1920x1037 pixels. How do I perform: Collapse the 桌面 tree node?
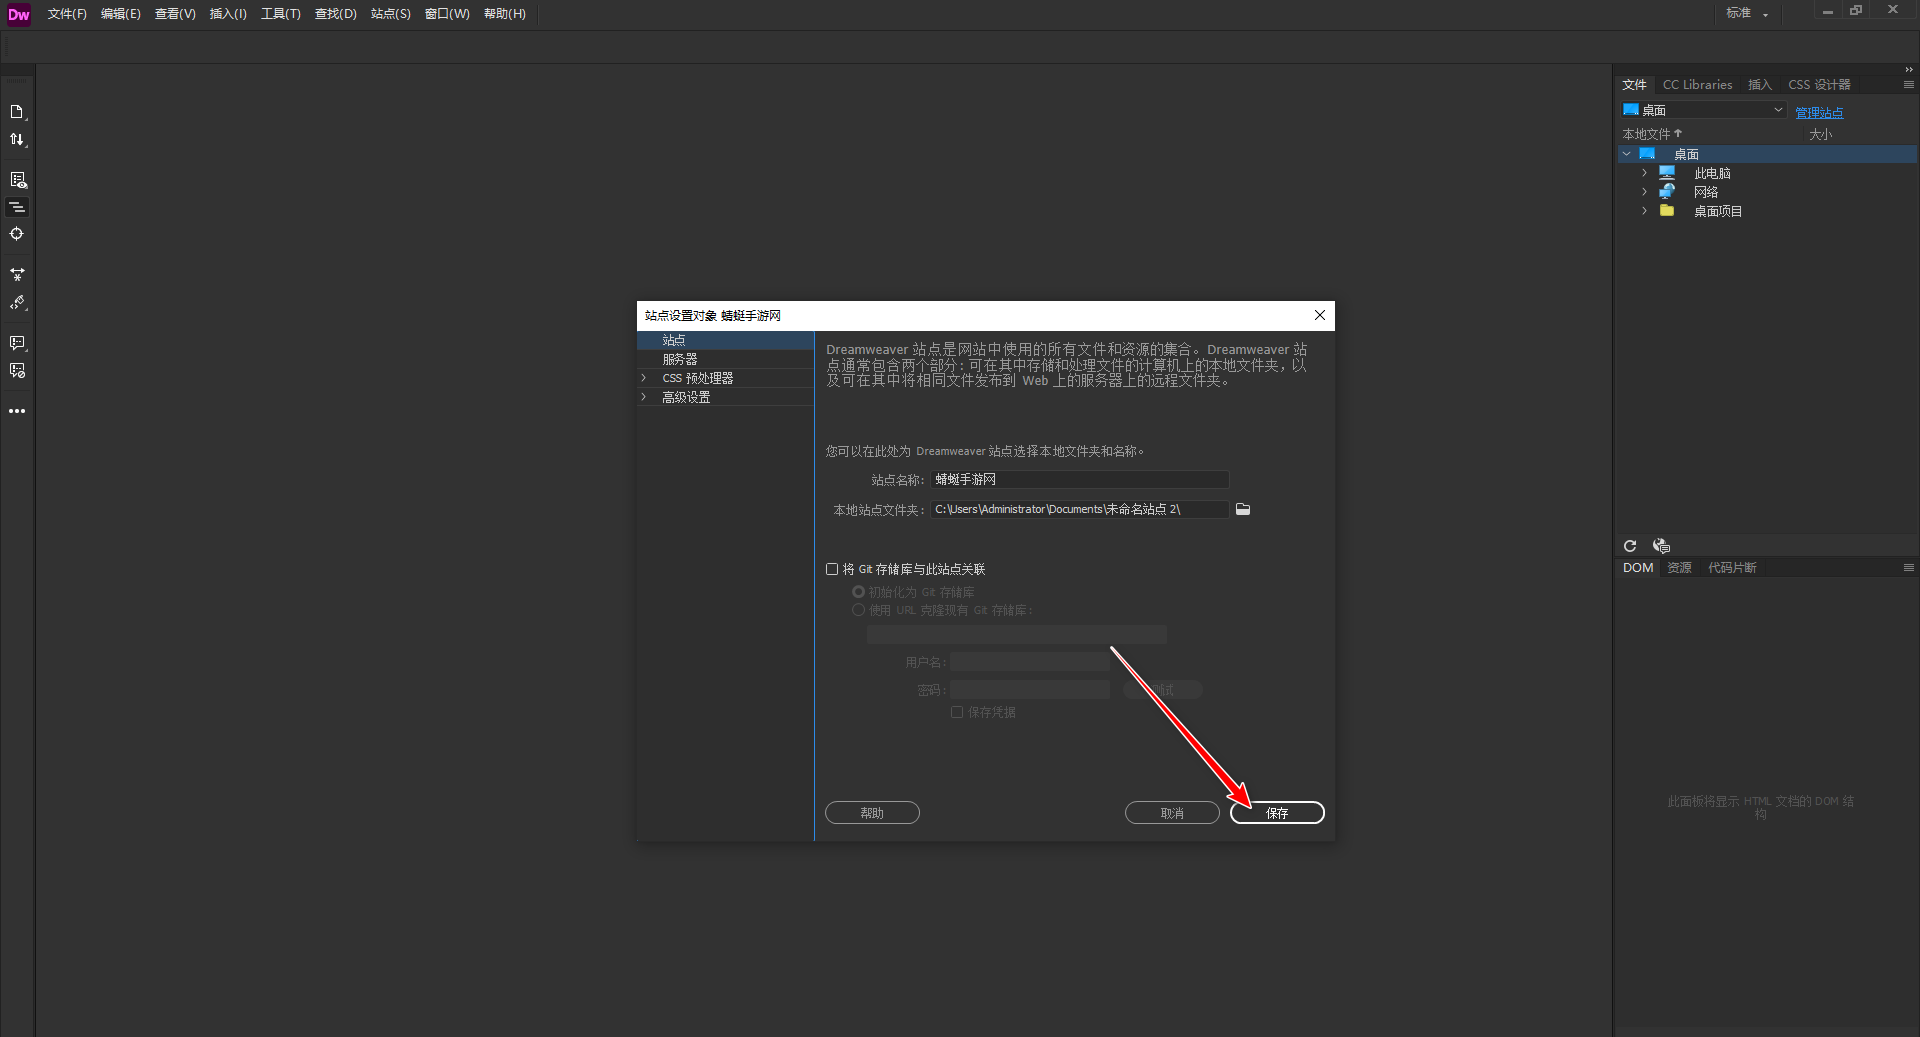1627,154
